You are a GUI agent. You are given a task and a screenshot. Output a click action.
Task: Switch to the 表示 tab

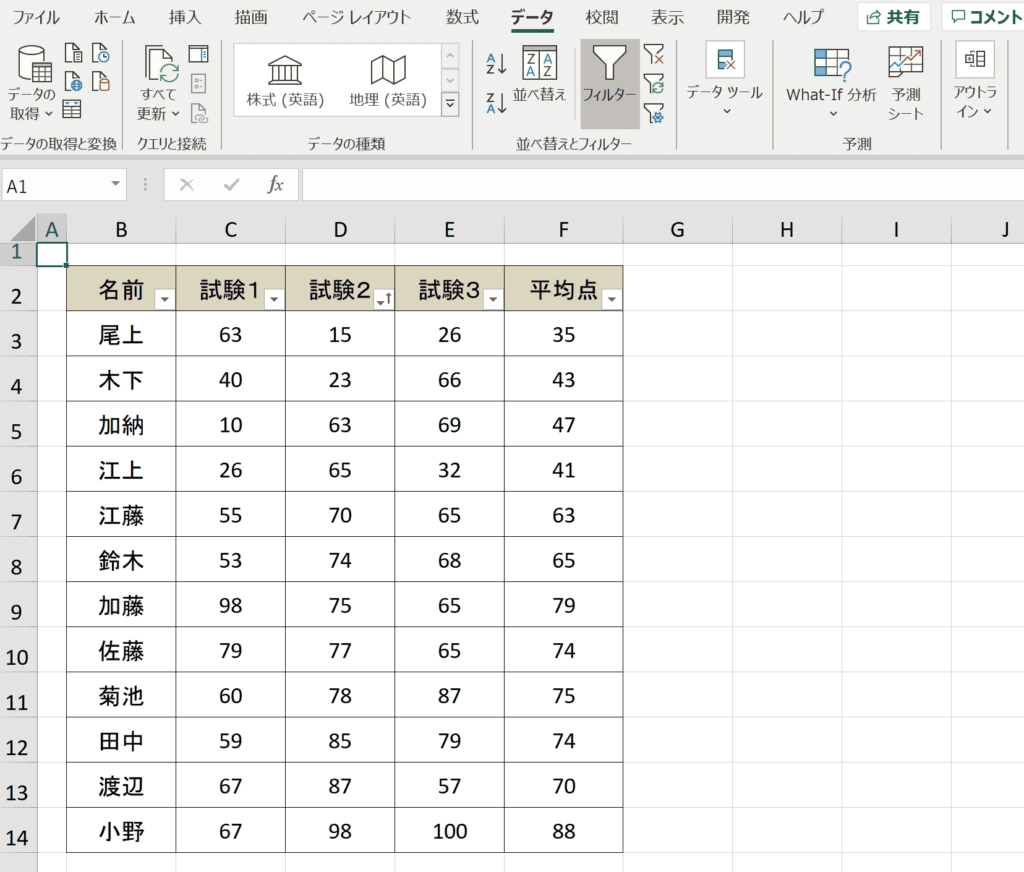coord(667,17)
